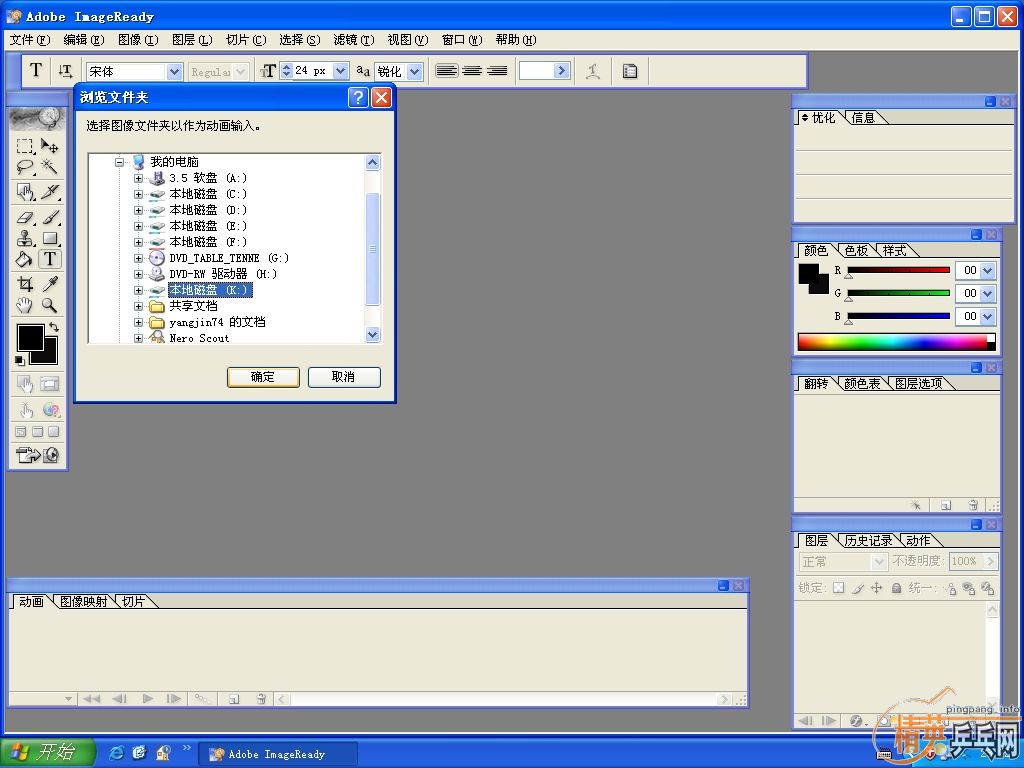The width and height of the screenshot is (1024, 768).
Task: Select the Image Map tool
Action: [x=25, y=192]
